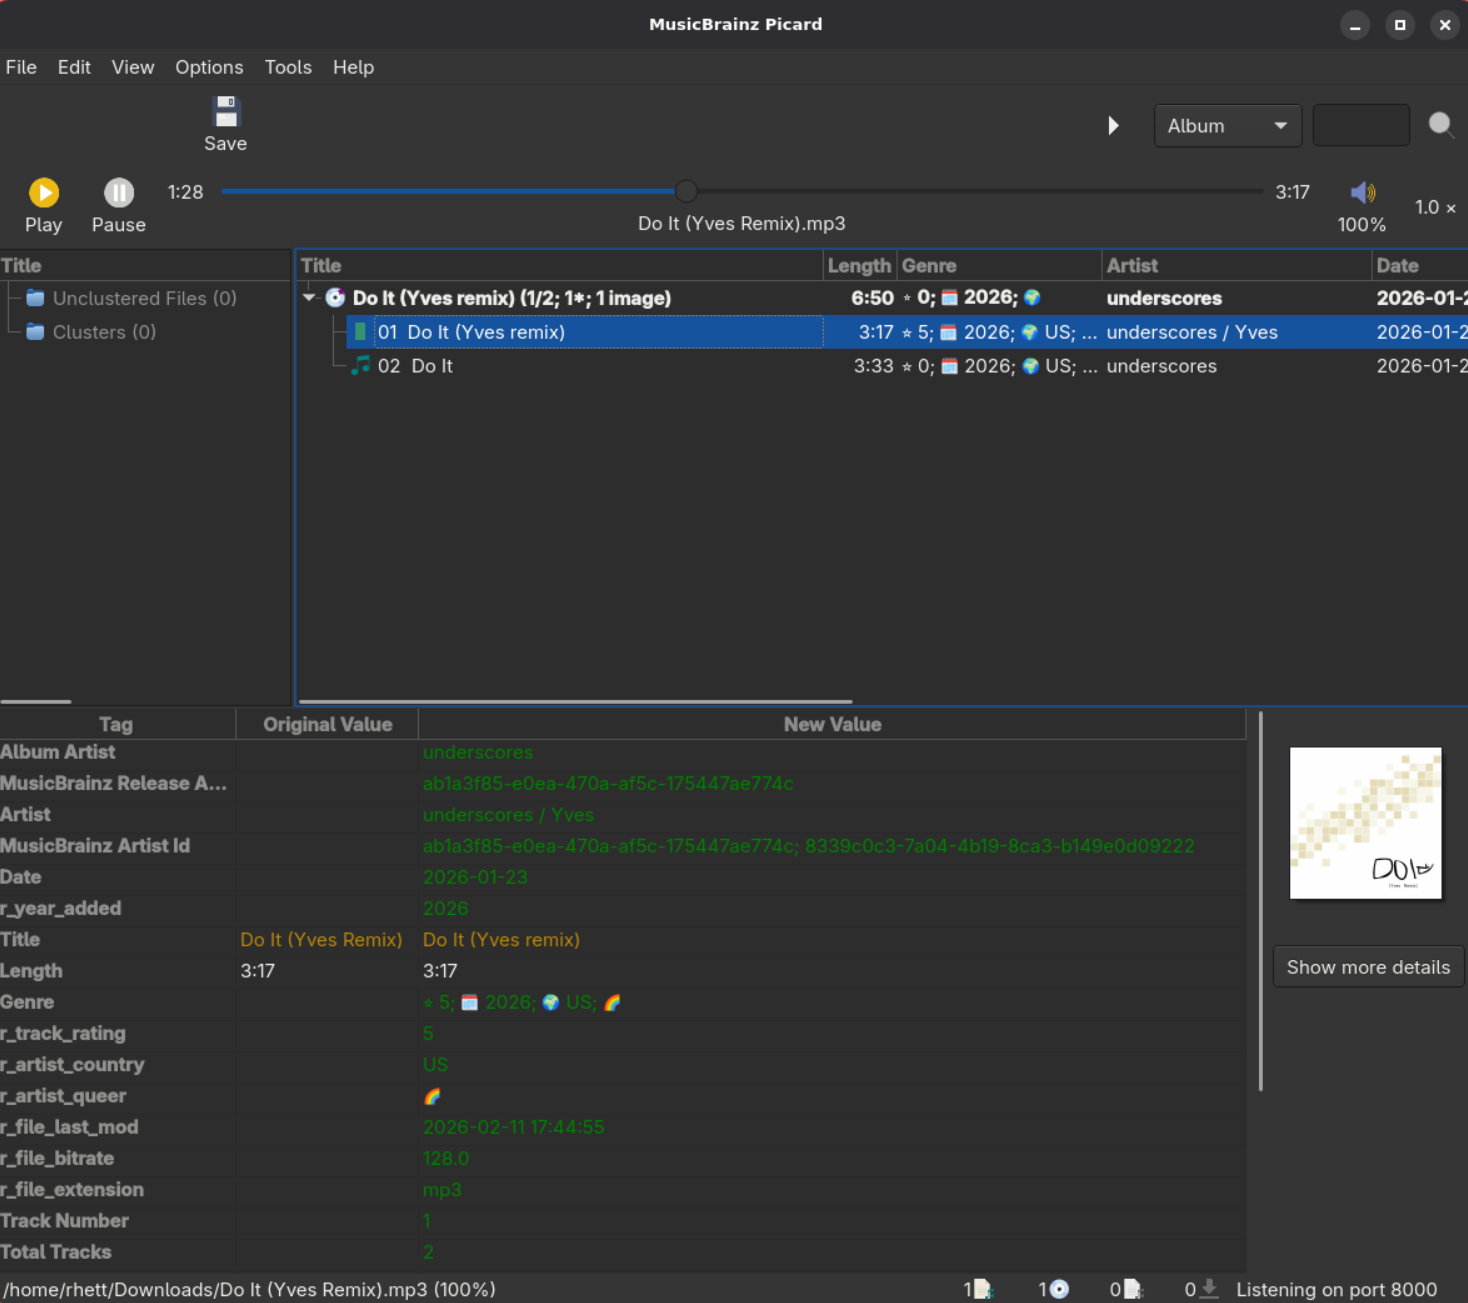Change the 1.0 × playback speed
The height and width of the screenshot is (1303, 1468).
[1434, 207]
